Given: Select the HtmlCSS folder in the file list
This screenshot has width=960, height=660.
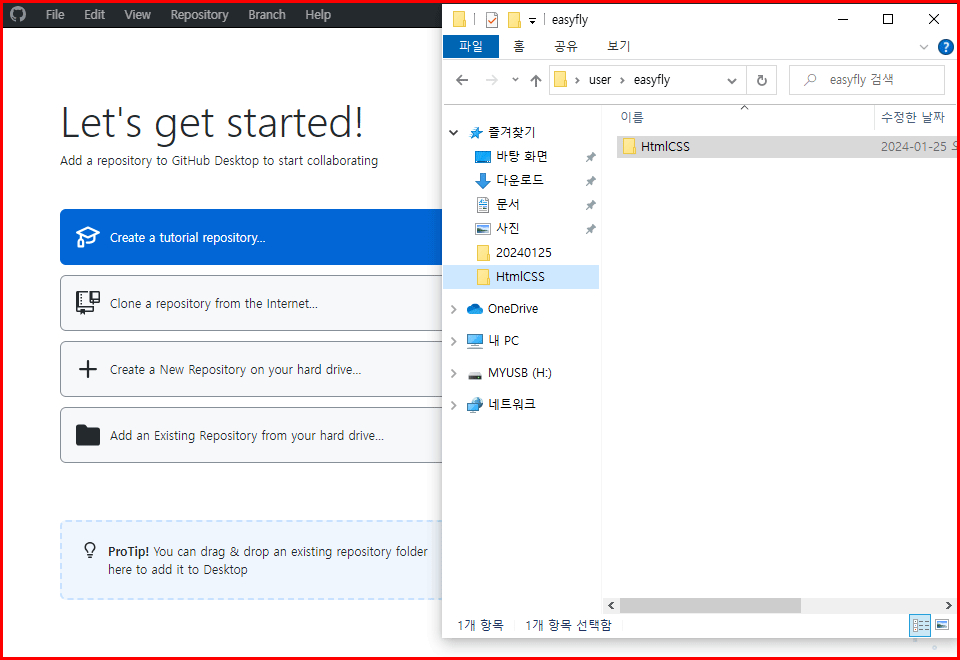Looking at the screenshot, I should [x=786, y=146].
